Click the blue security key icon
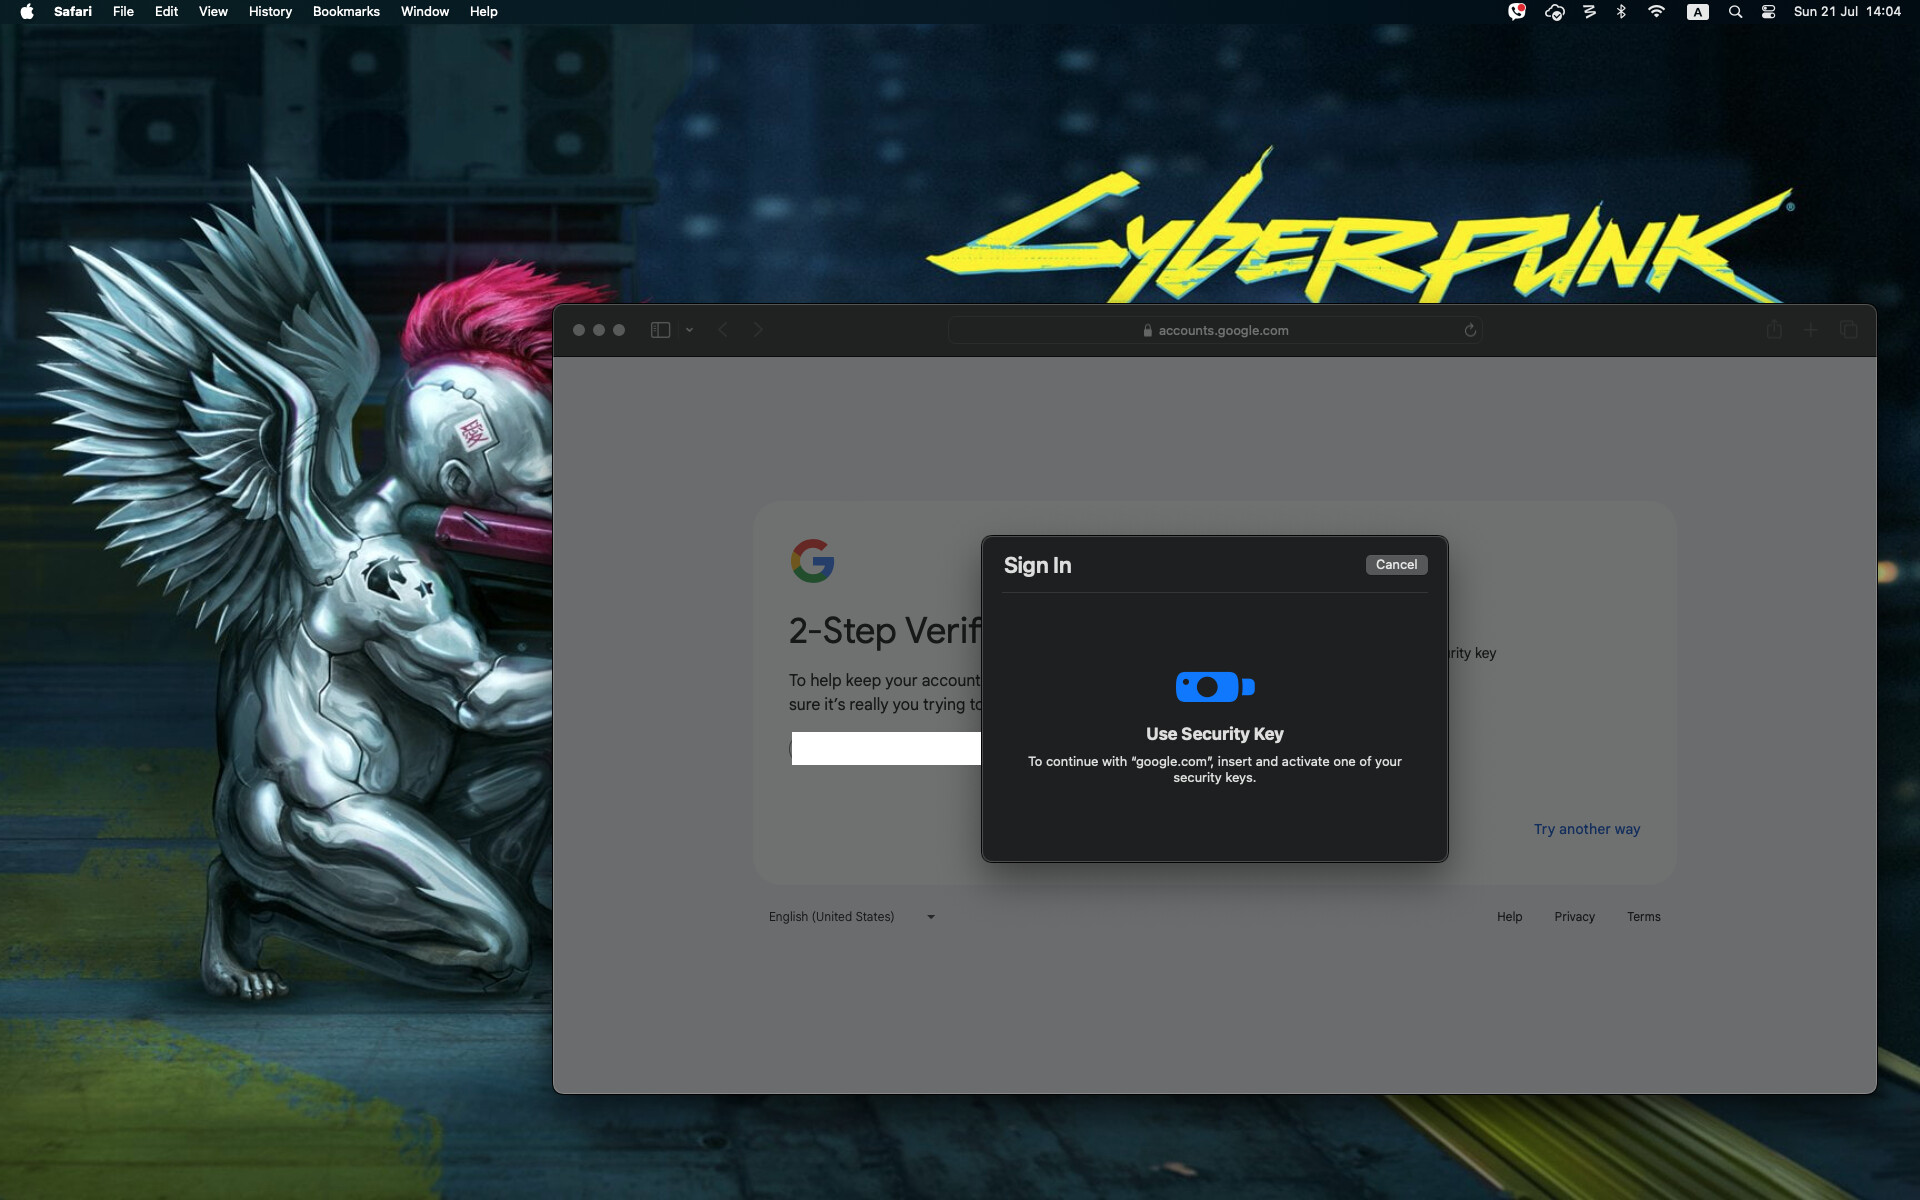The width and height of the screenshot is (1920, 1200). pyautogui.click(x=1215, y=687)
